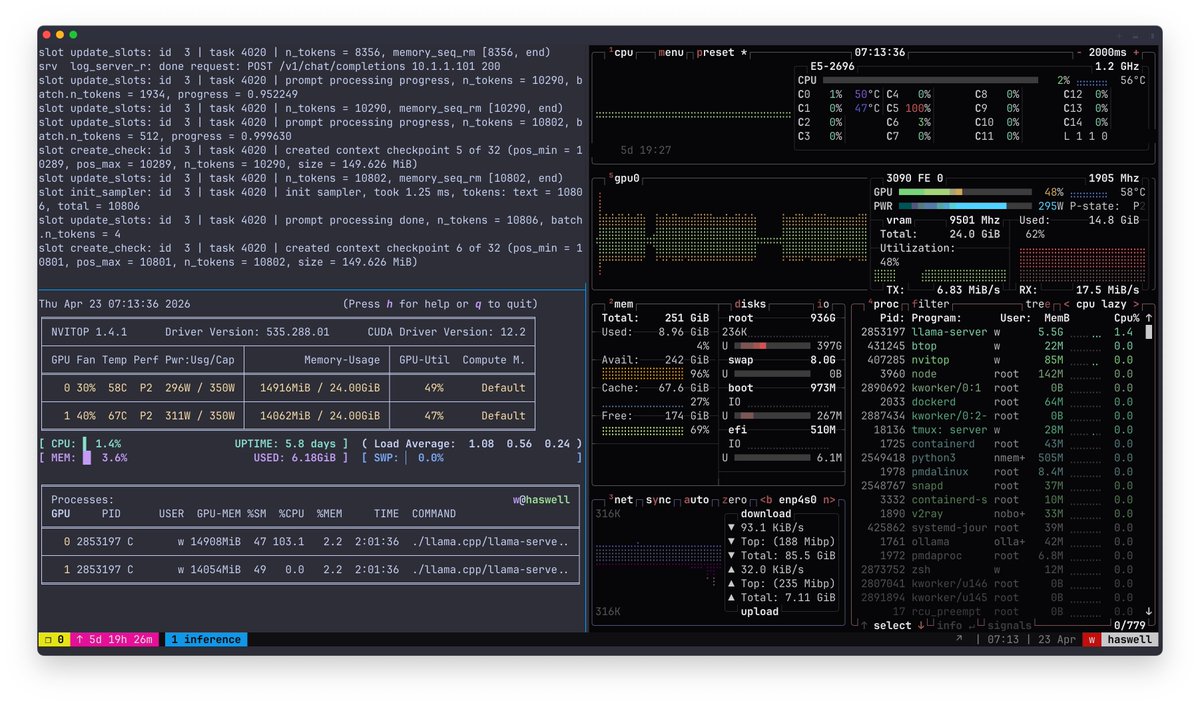Viewport: 1200px width, 705px height.
Task: Decrease btop update interval with minus
Action: pyautogui.click(x=1081, y=52)
